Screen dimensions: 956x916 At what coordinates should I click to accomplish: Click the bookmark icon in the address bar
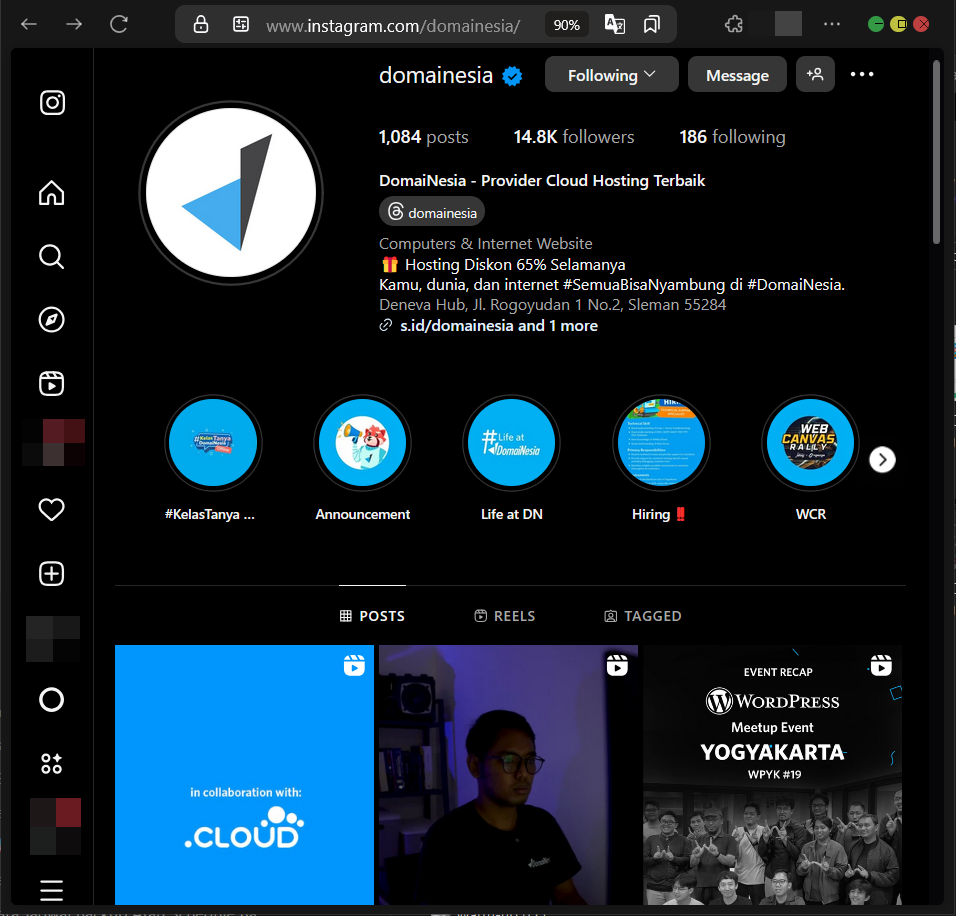[652, 24]
